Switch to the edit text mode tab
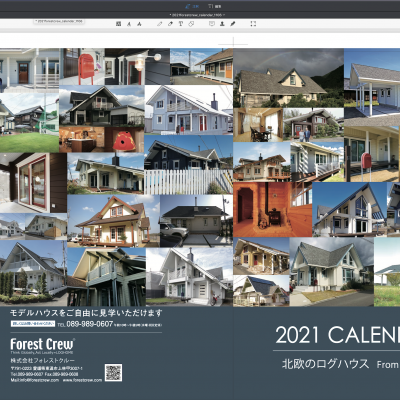 (215, 6)
